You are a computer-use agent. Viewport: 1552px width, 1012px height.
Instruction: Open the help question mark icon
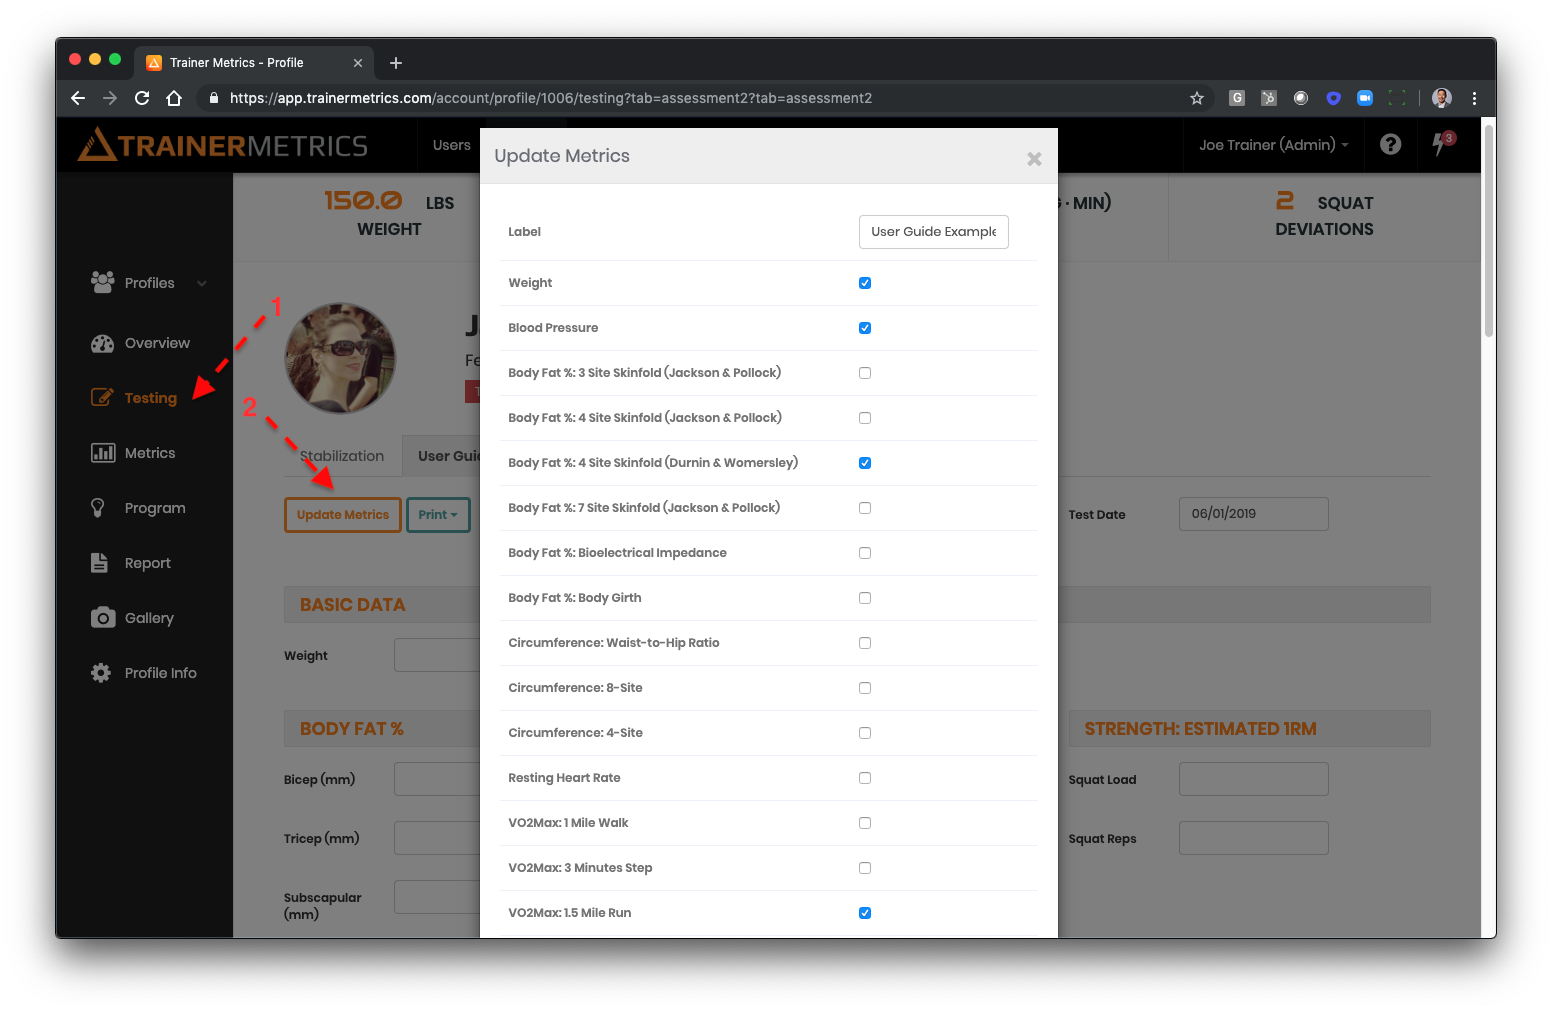coord(1390,144)
